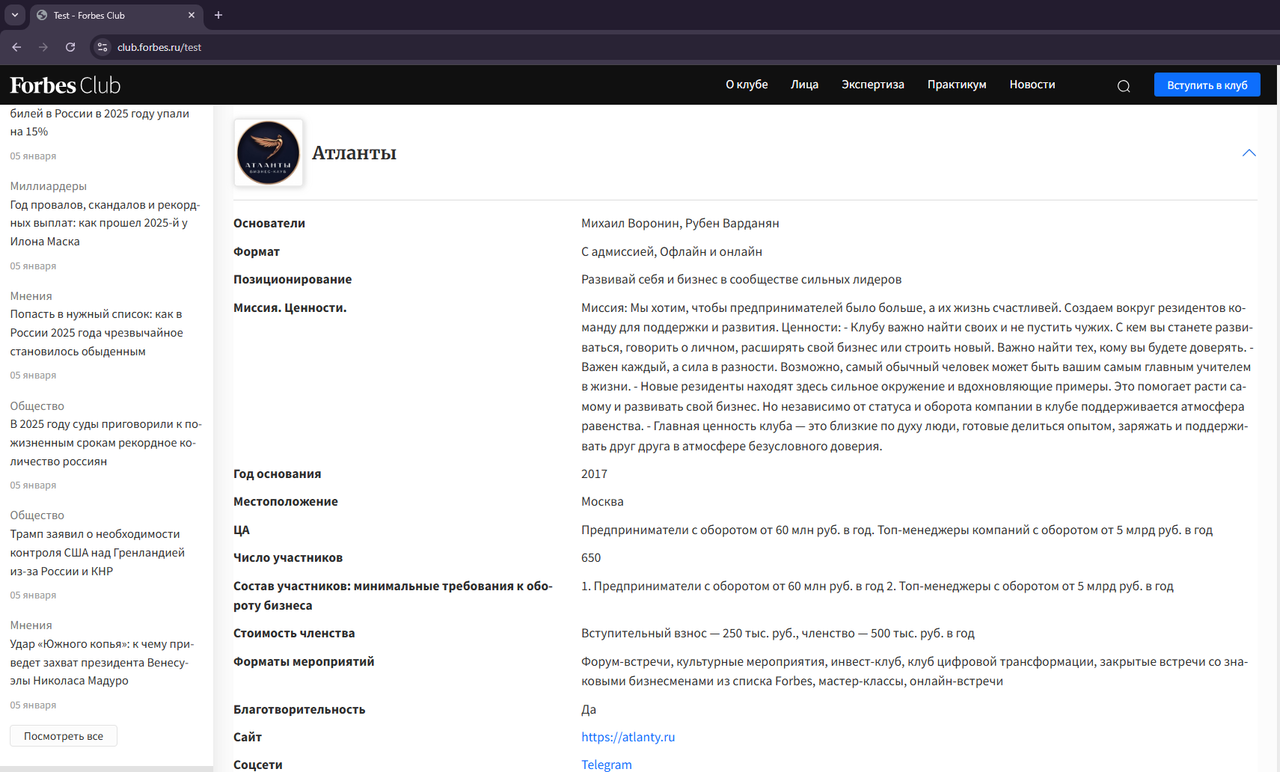Screen dimensions: 1280x772
Task: Open the https://atlanty.ru link
Action: pos(628,737)
